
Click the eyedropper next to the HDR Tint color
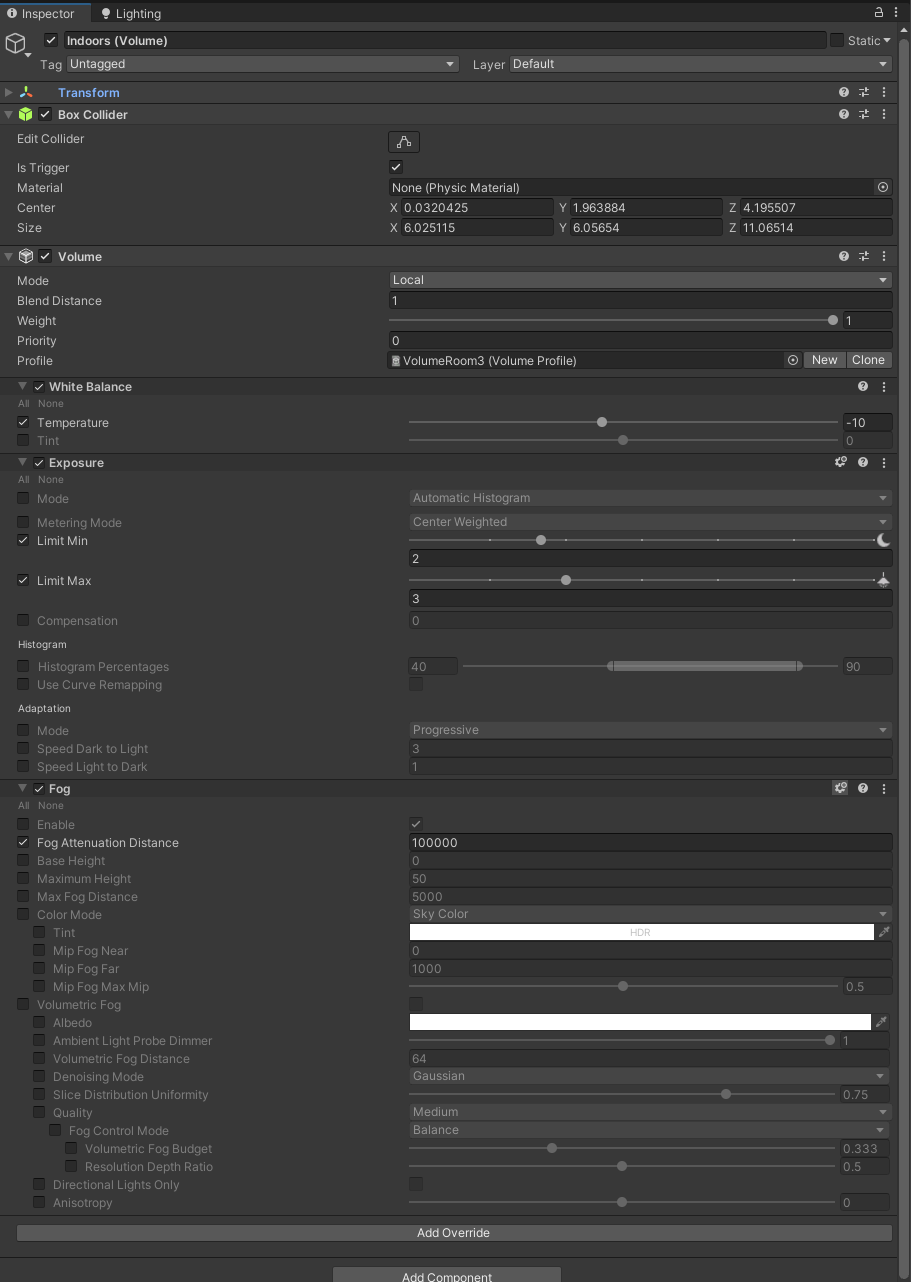[883, 931]
